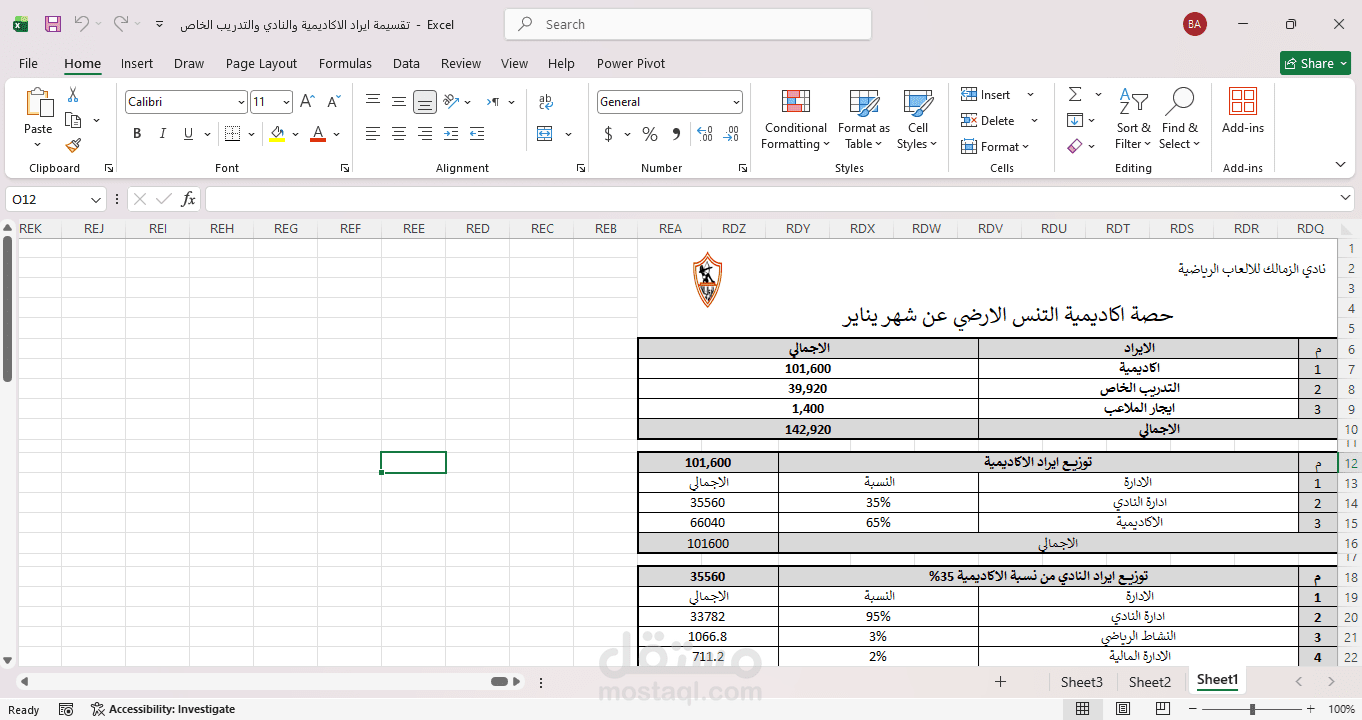Save the workbook with the Save icon

click(53, 24)
